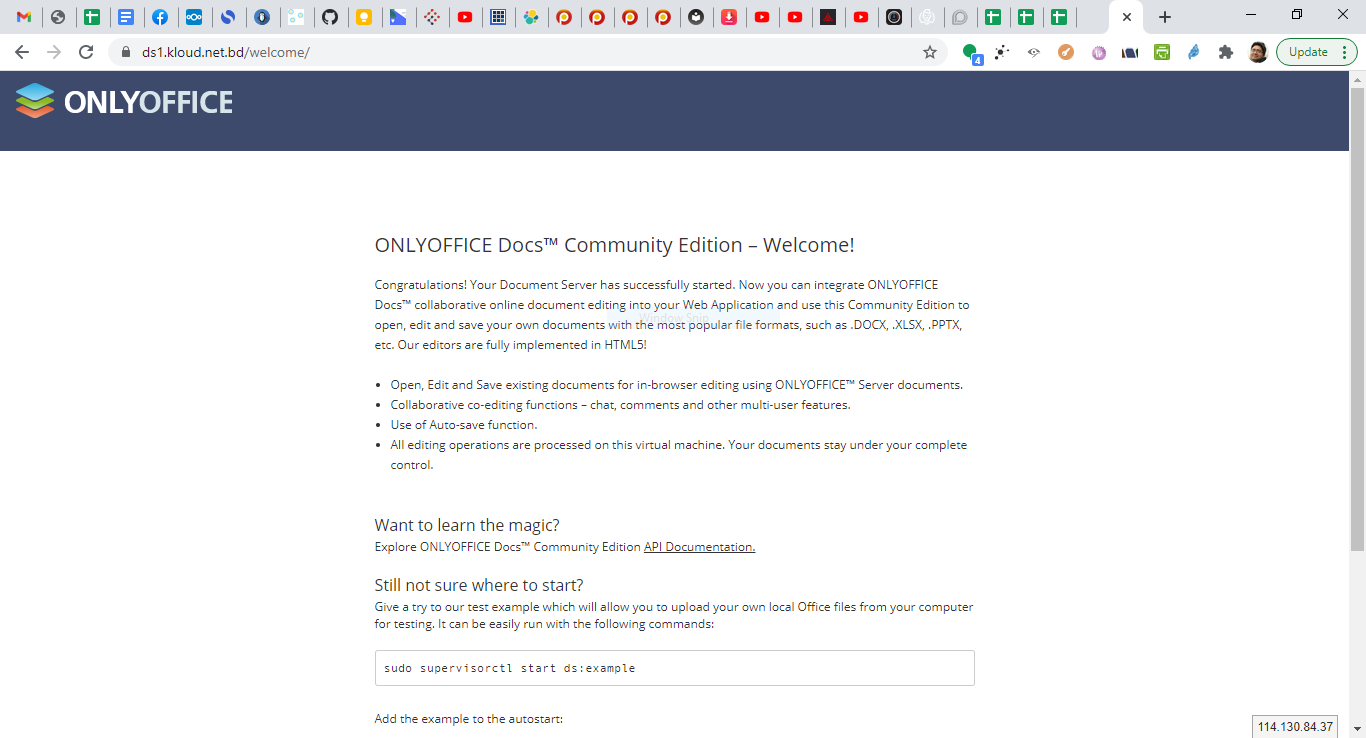The image size is (1366, 738).
Task: Open Chrome three-dot menu
Action: point(1345,52)
